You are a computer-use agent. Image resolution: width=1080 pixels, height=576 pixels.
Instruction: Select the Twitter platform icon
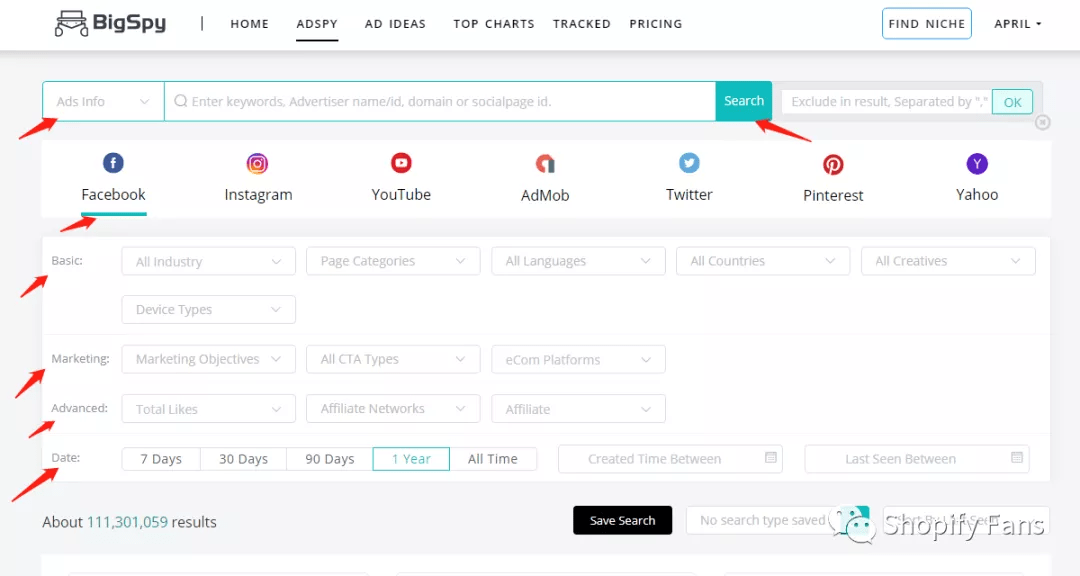tap(689, 163)
